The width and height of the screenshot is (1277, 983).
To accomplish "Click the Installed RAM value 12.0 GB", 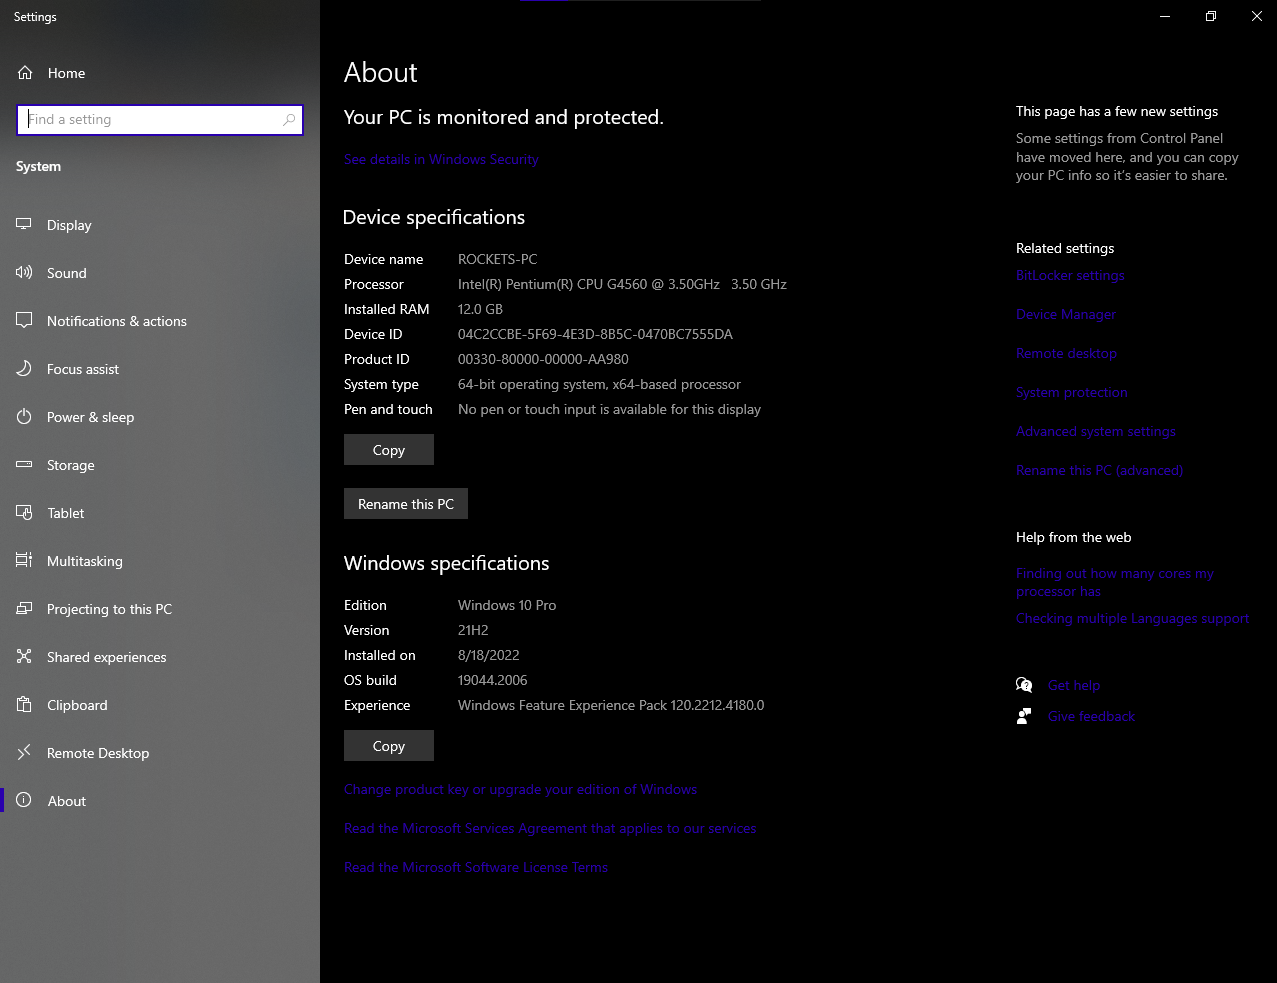I will (x=480, y=309).
